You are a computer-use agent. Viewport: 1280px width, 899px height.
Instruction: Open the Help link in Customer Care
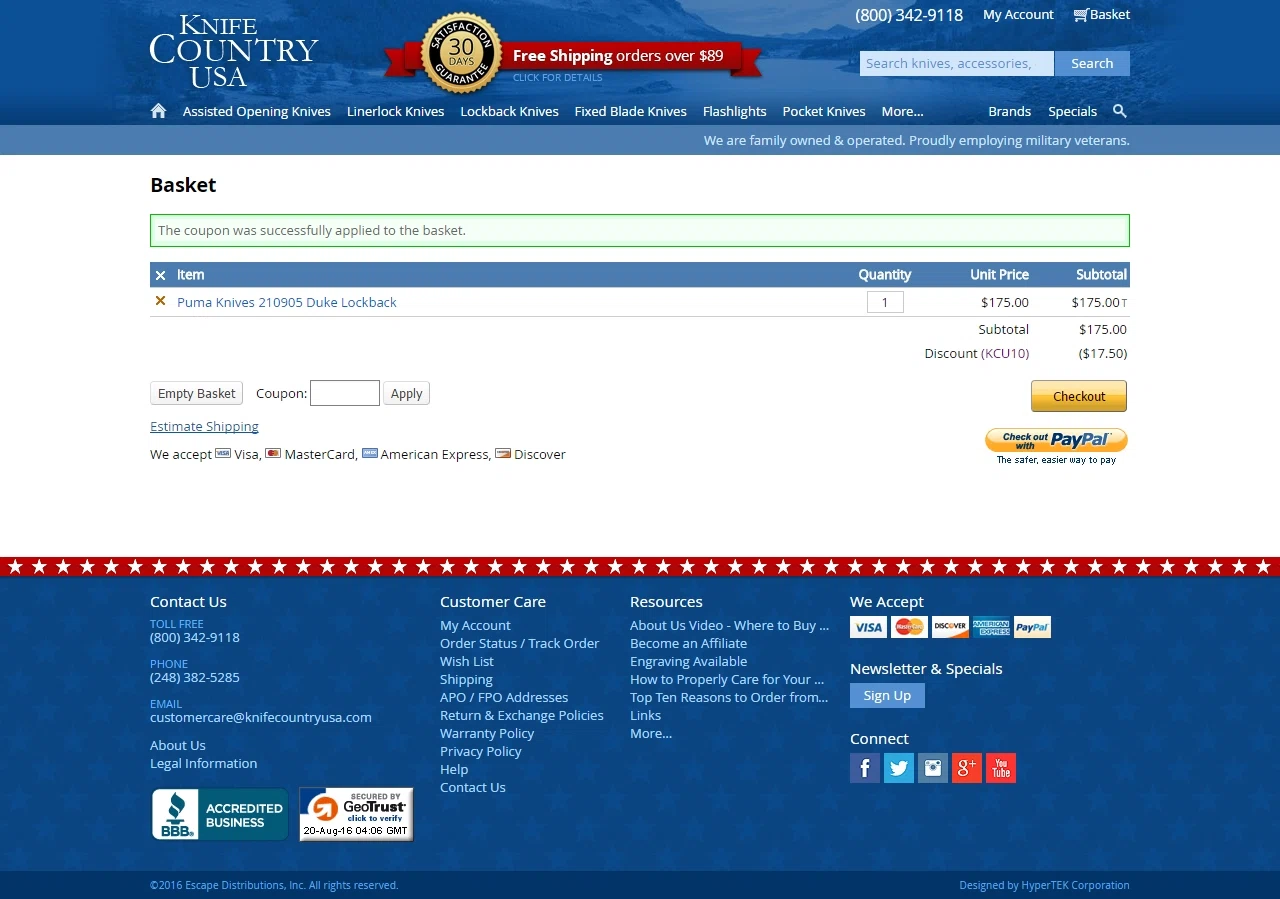pos(454,769)
